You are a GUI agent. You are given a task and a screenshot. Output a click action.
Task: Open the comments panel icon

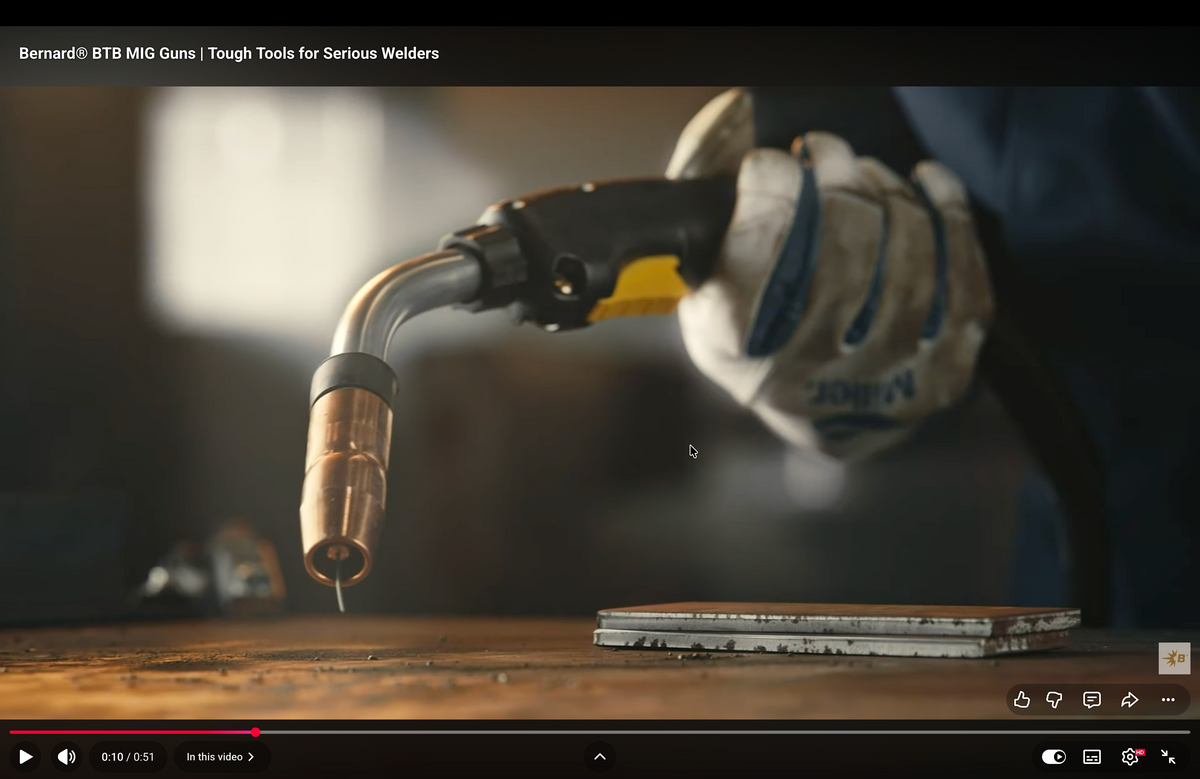(1092, 700)
